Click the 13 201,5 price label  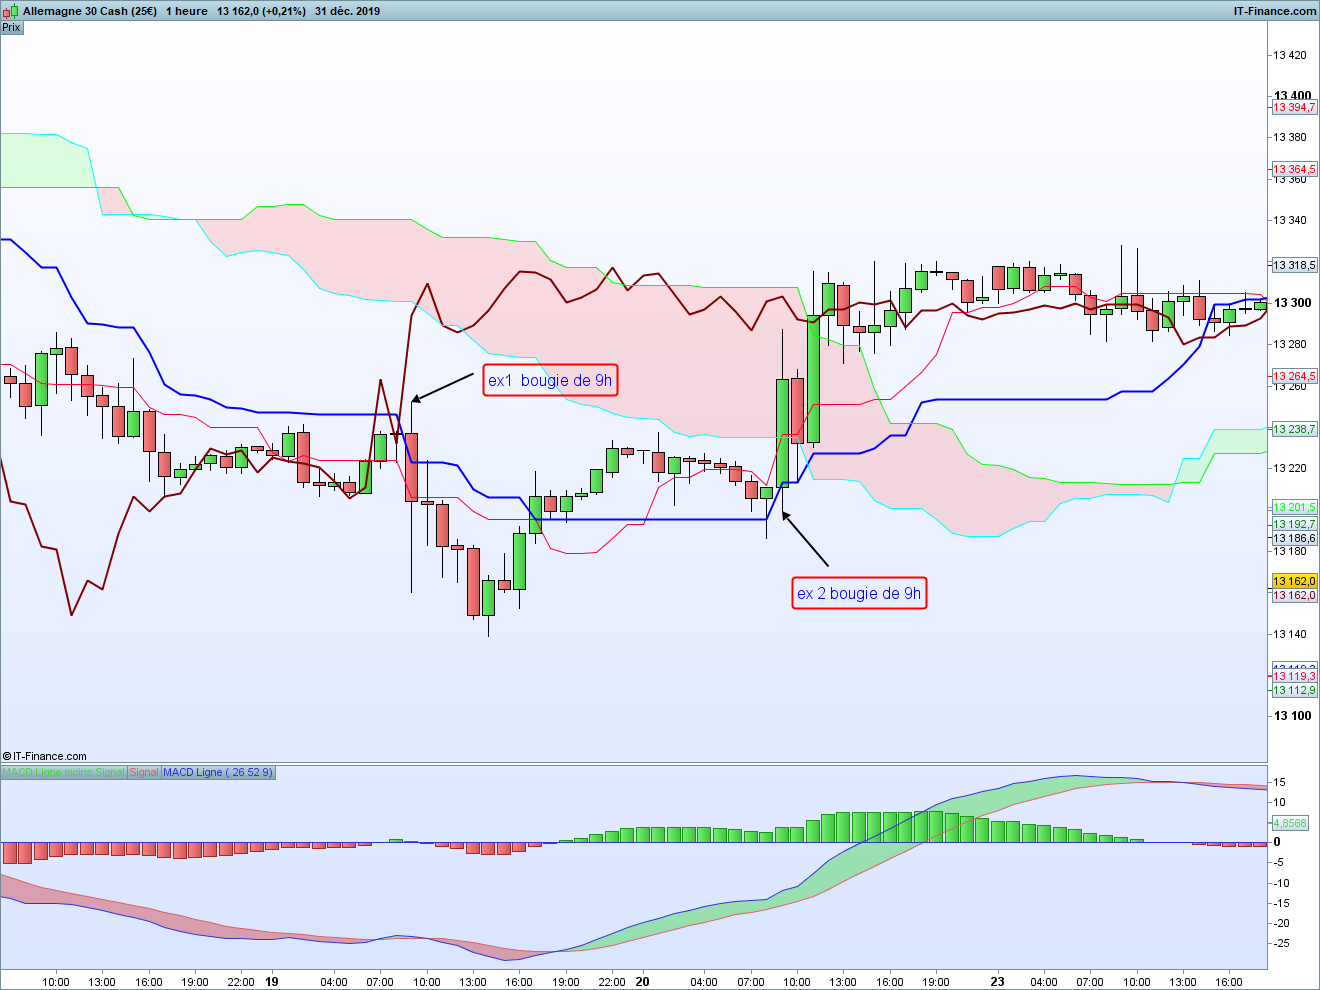(x=1294, y=507)
